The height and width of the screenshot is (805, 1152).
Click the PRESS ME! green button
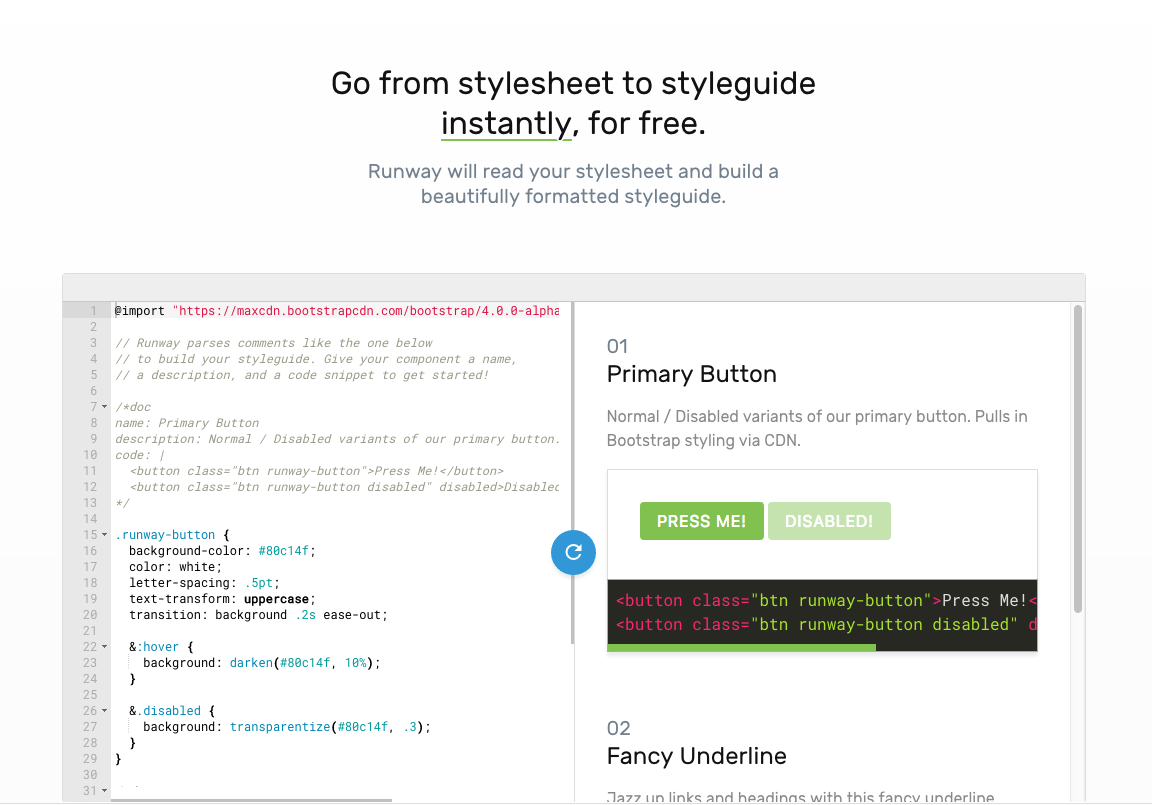coord(702,521)
